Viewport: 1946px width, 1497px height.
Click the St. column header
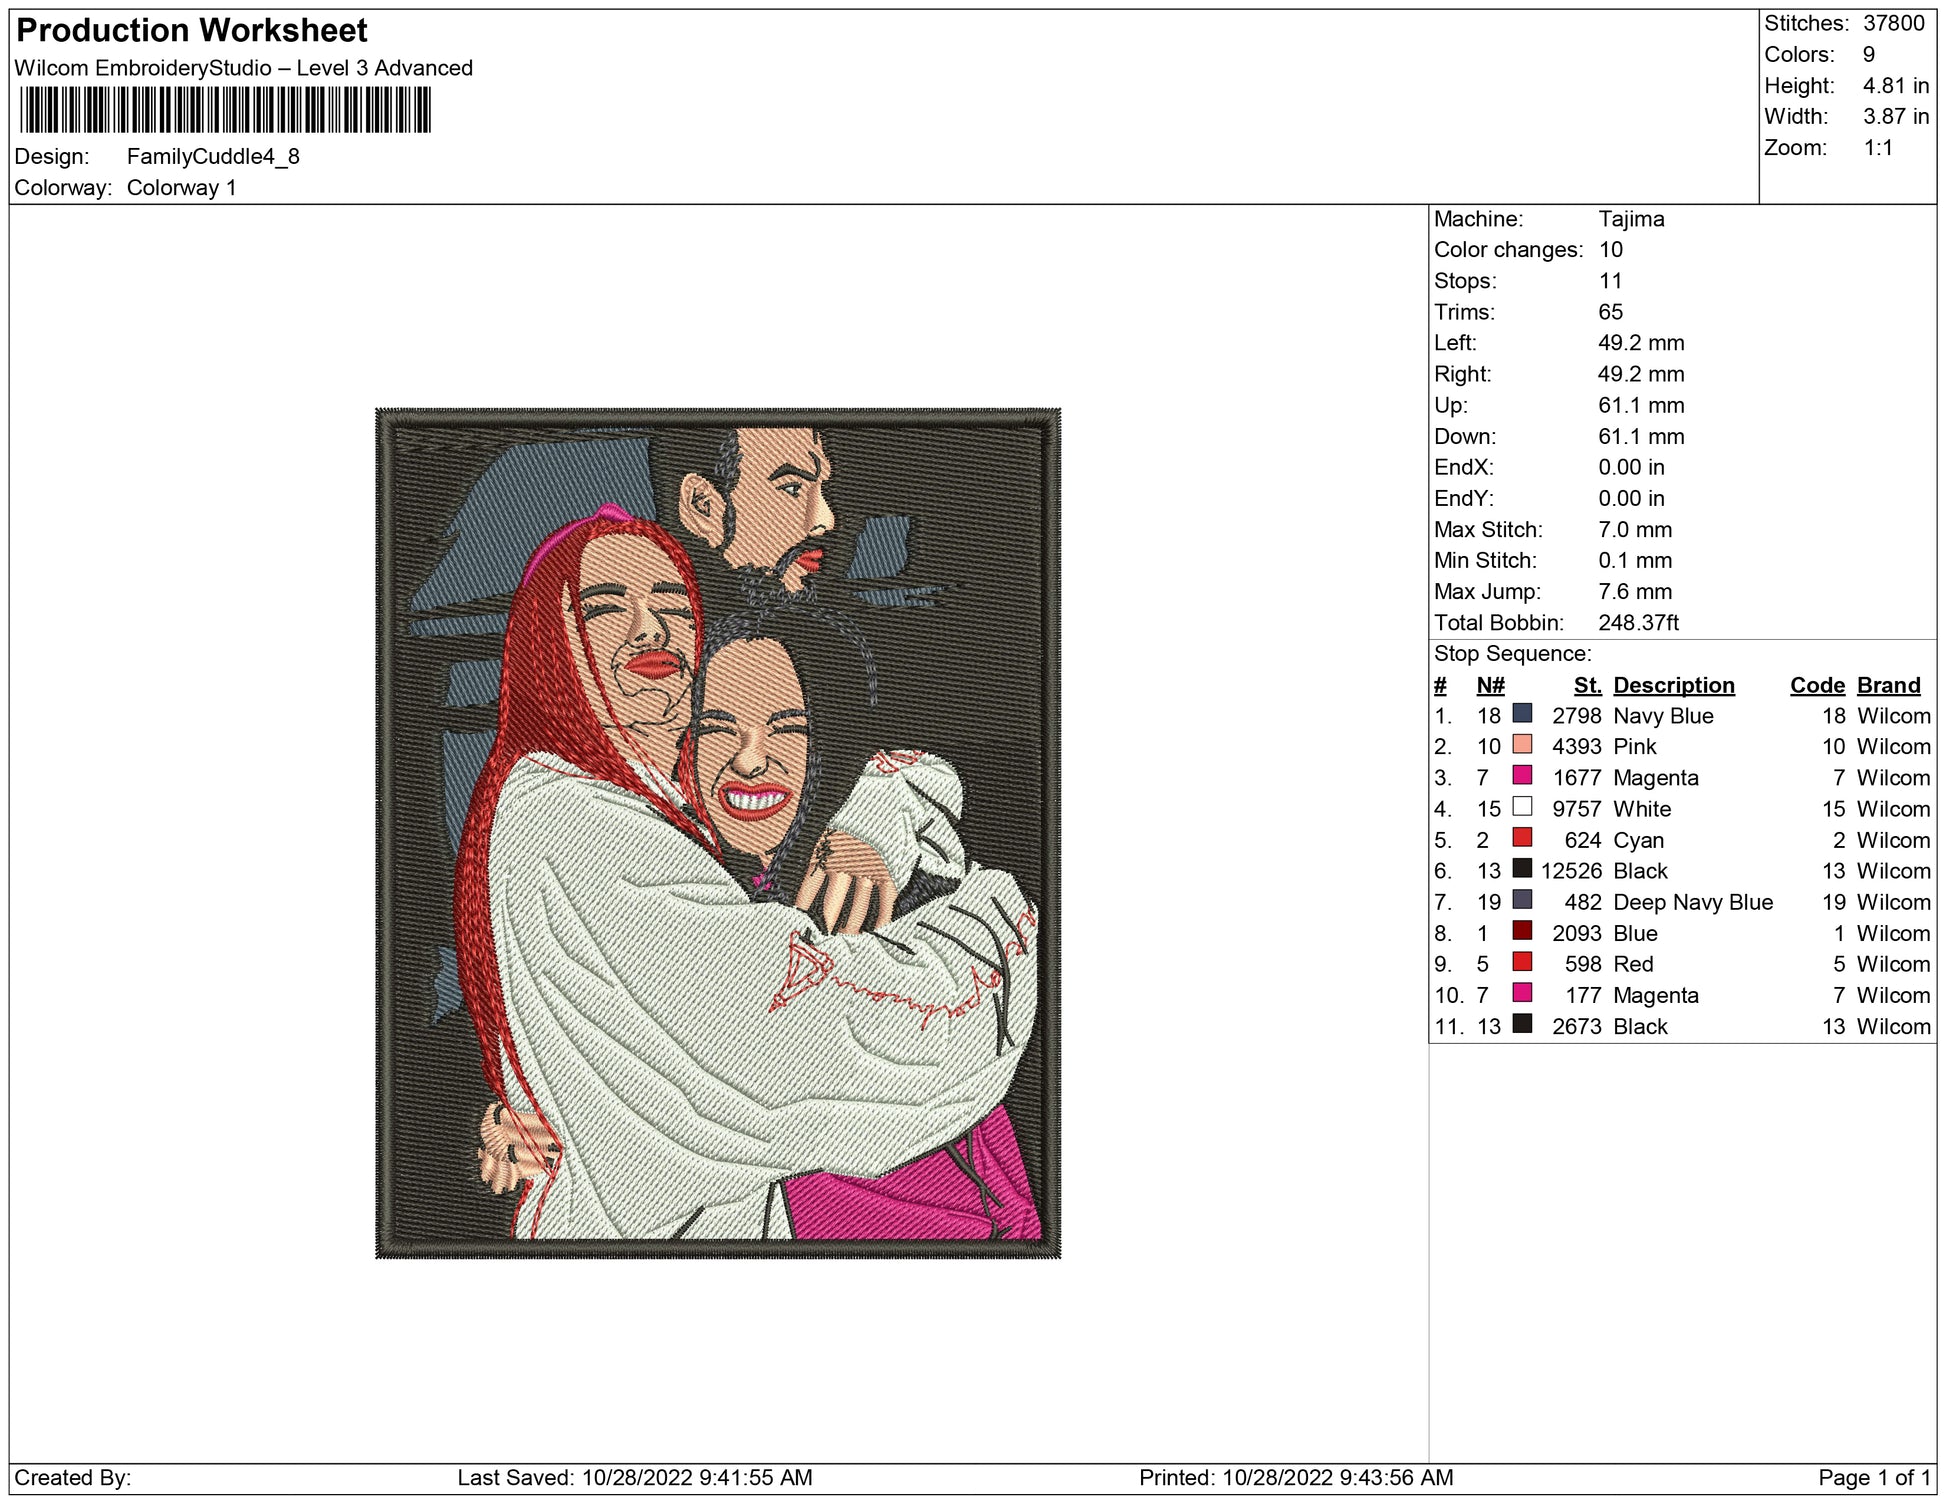click(1587, 685)
